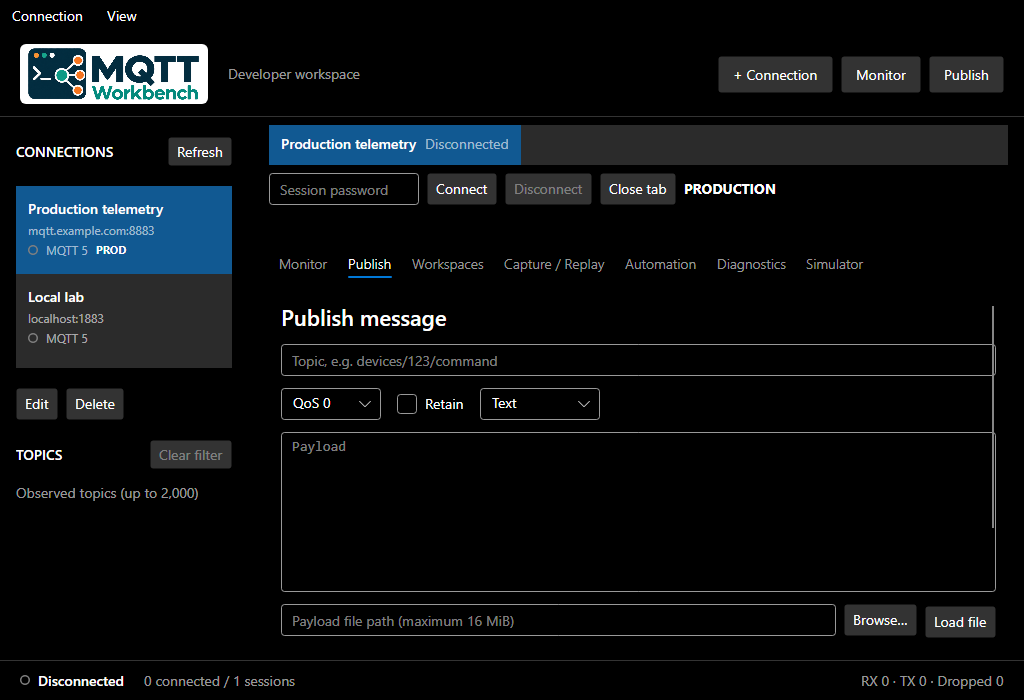Select the Local lab connection
Image resolution: width=1024 pixels, height=700 pixels.
(x=124, y=321)
